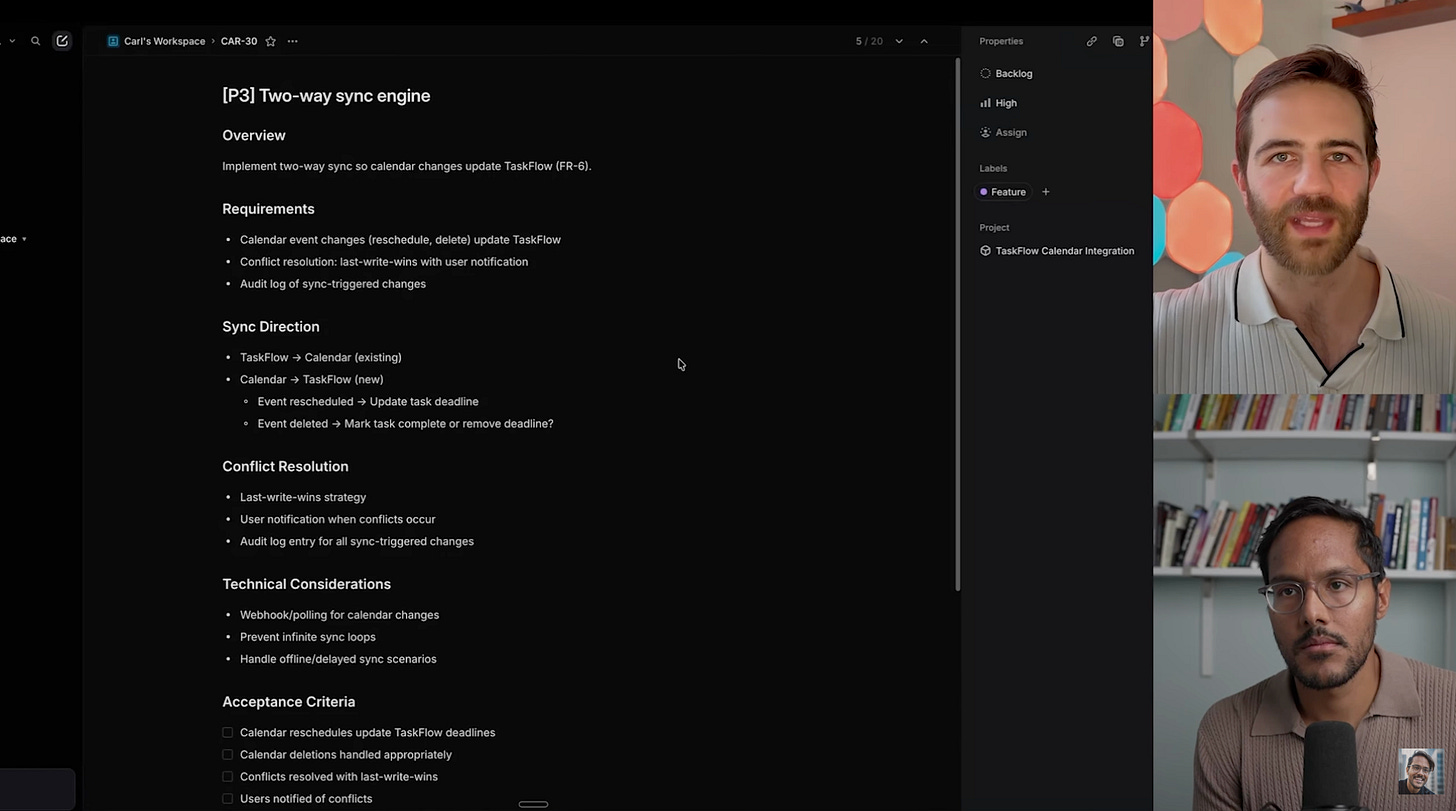
Task: Copy git branch name icon
Action: point(1144,41)
